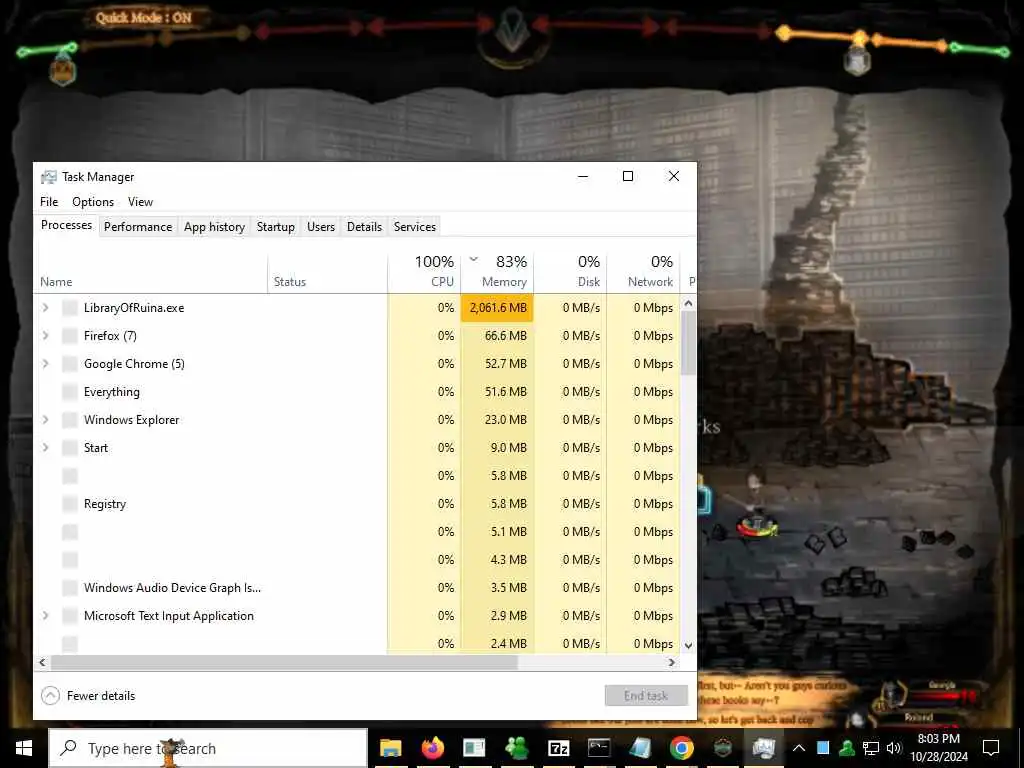Click the Firefox (7) process icon
The height and width of the screenshot is (768, 1024).
pos(70,336)
